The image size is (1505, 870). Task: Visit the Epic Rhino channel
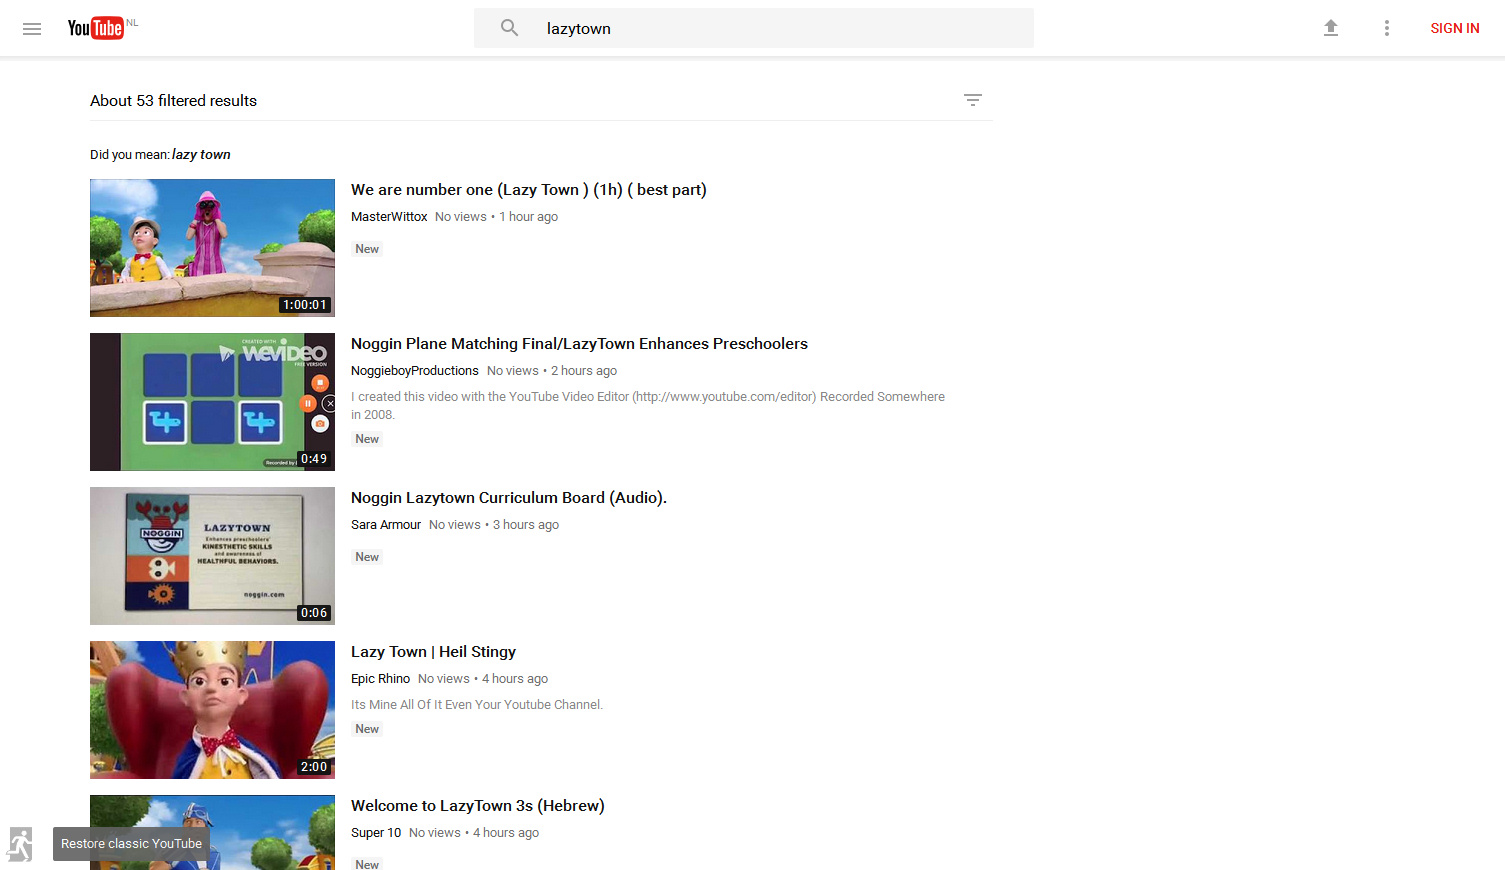tap(380, 679)
